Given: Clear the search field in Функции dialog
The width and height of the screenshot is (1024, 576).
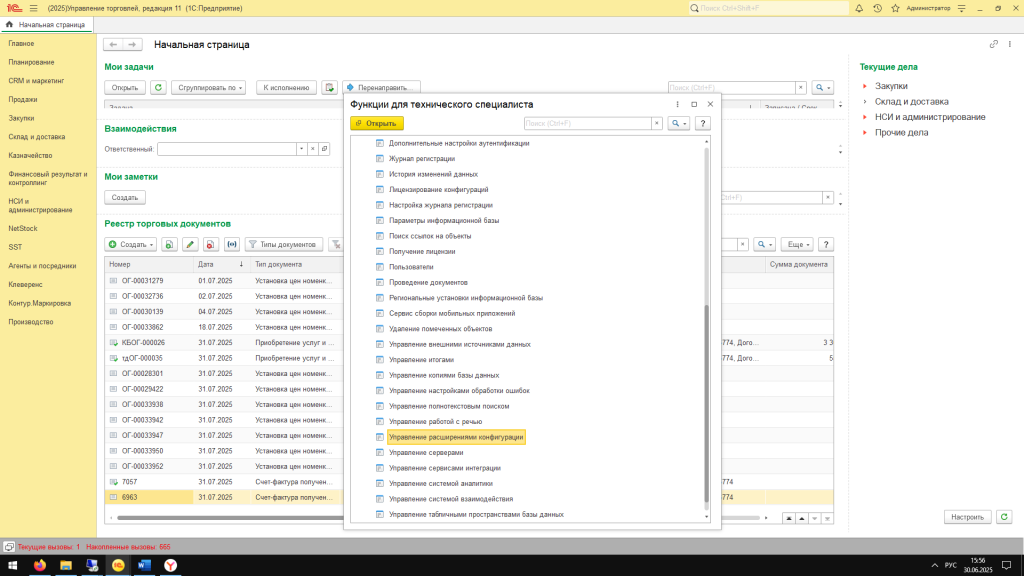Looking at the screenshot, I should [657, 123].
